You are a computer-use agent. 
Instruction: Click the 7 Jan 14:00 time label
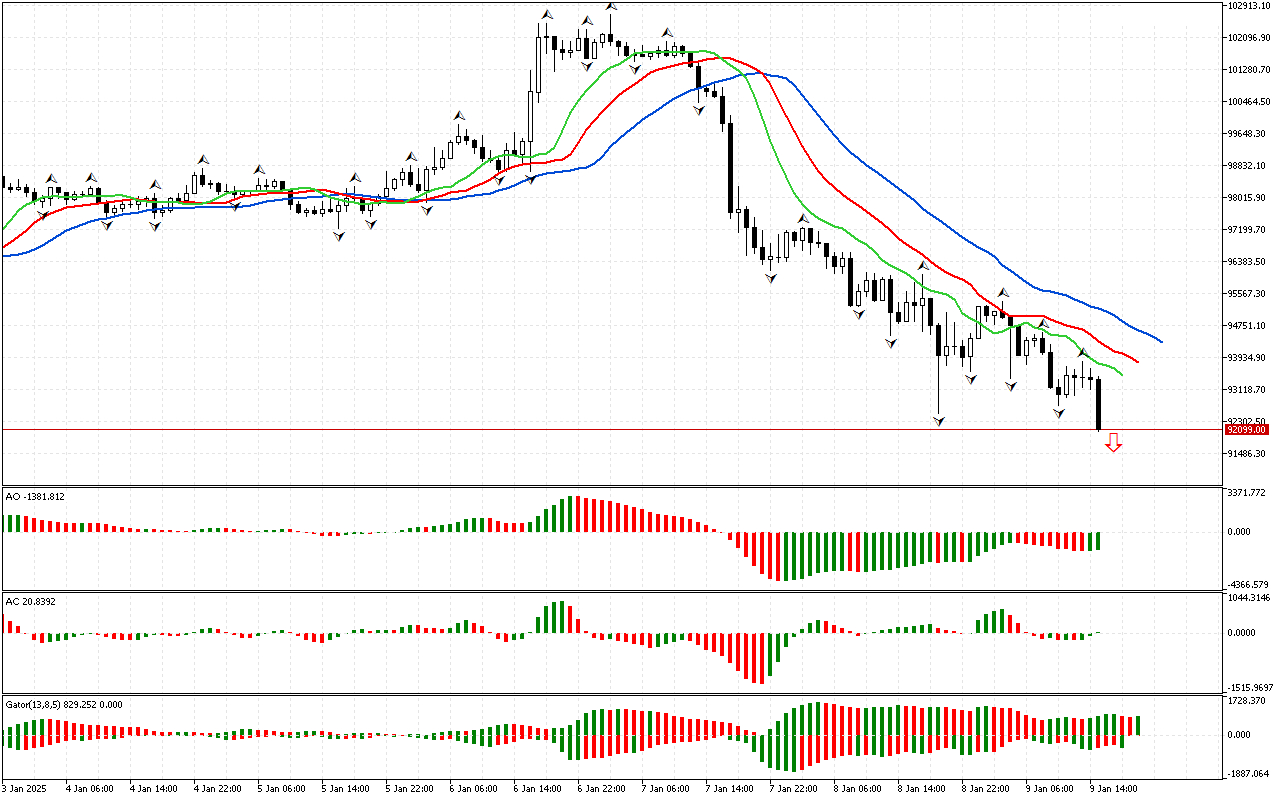pos(730,788)
